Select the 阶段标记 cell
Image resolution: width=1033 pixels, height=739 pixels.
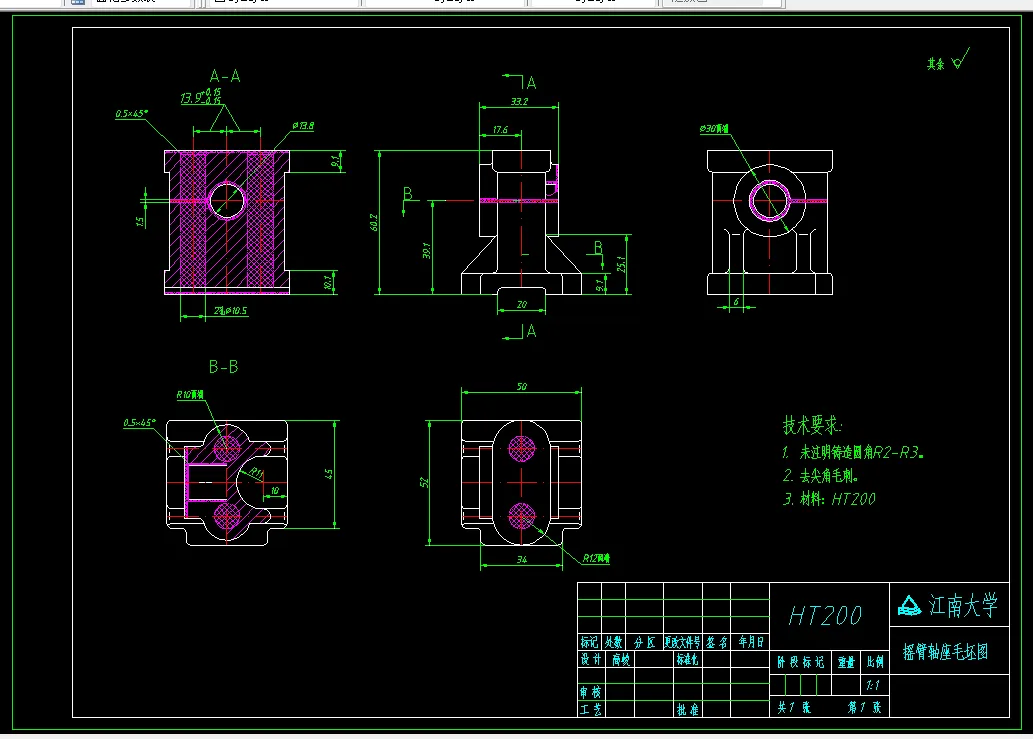(800, 662)
